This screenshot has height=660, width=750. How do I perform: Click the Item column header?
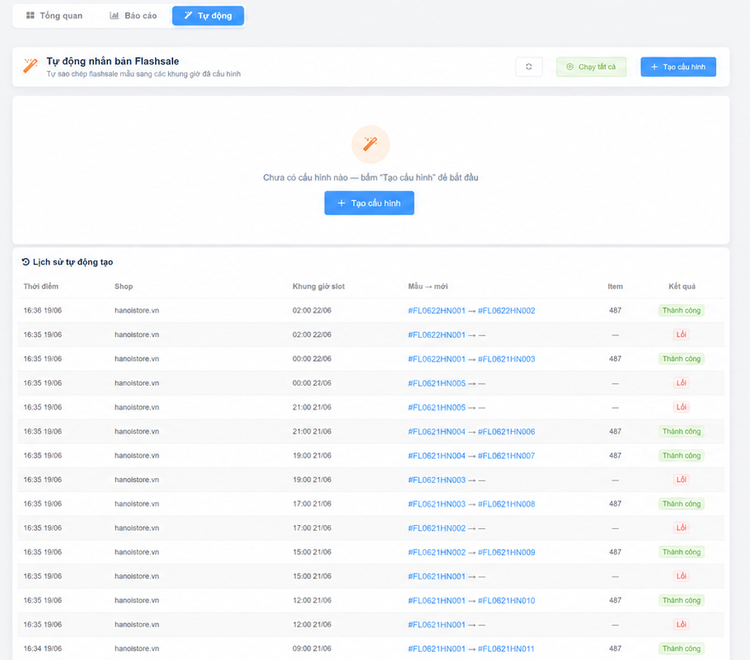(615, 286)
